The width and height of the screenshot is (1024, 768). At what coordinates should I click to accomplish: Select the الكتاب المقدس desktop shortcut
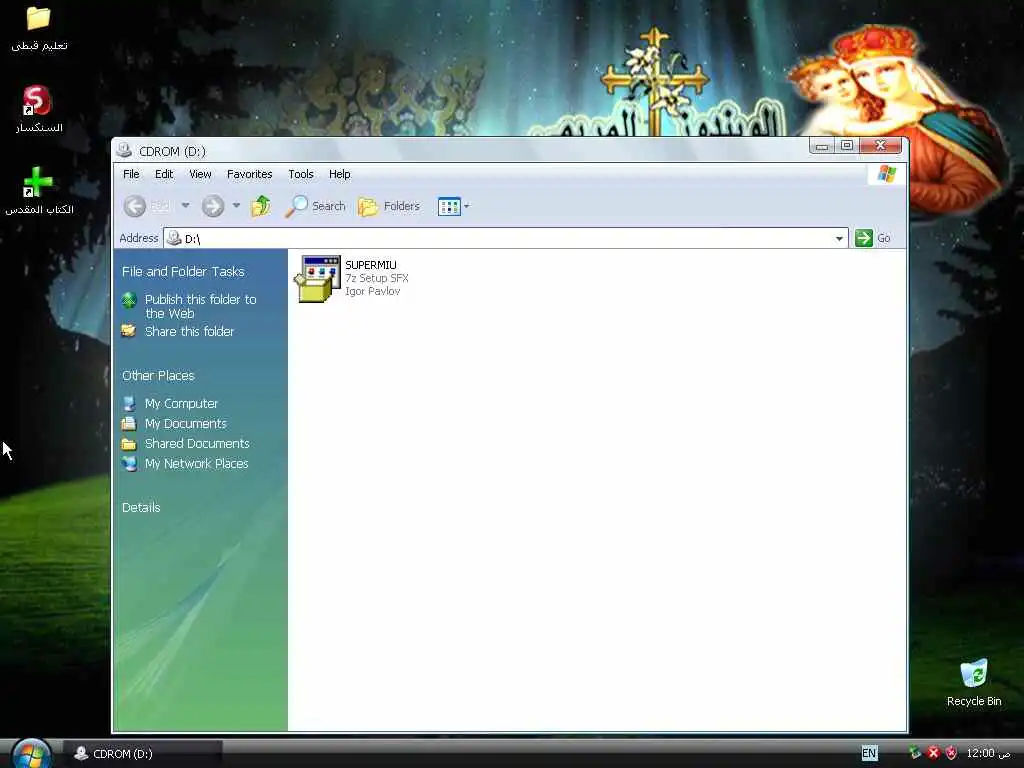coord(39,191)
